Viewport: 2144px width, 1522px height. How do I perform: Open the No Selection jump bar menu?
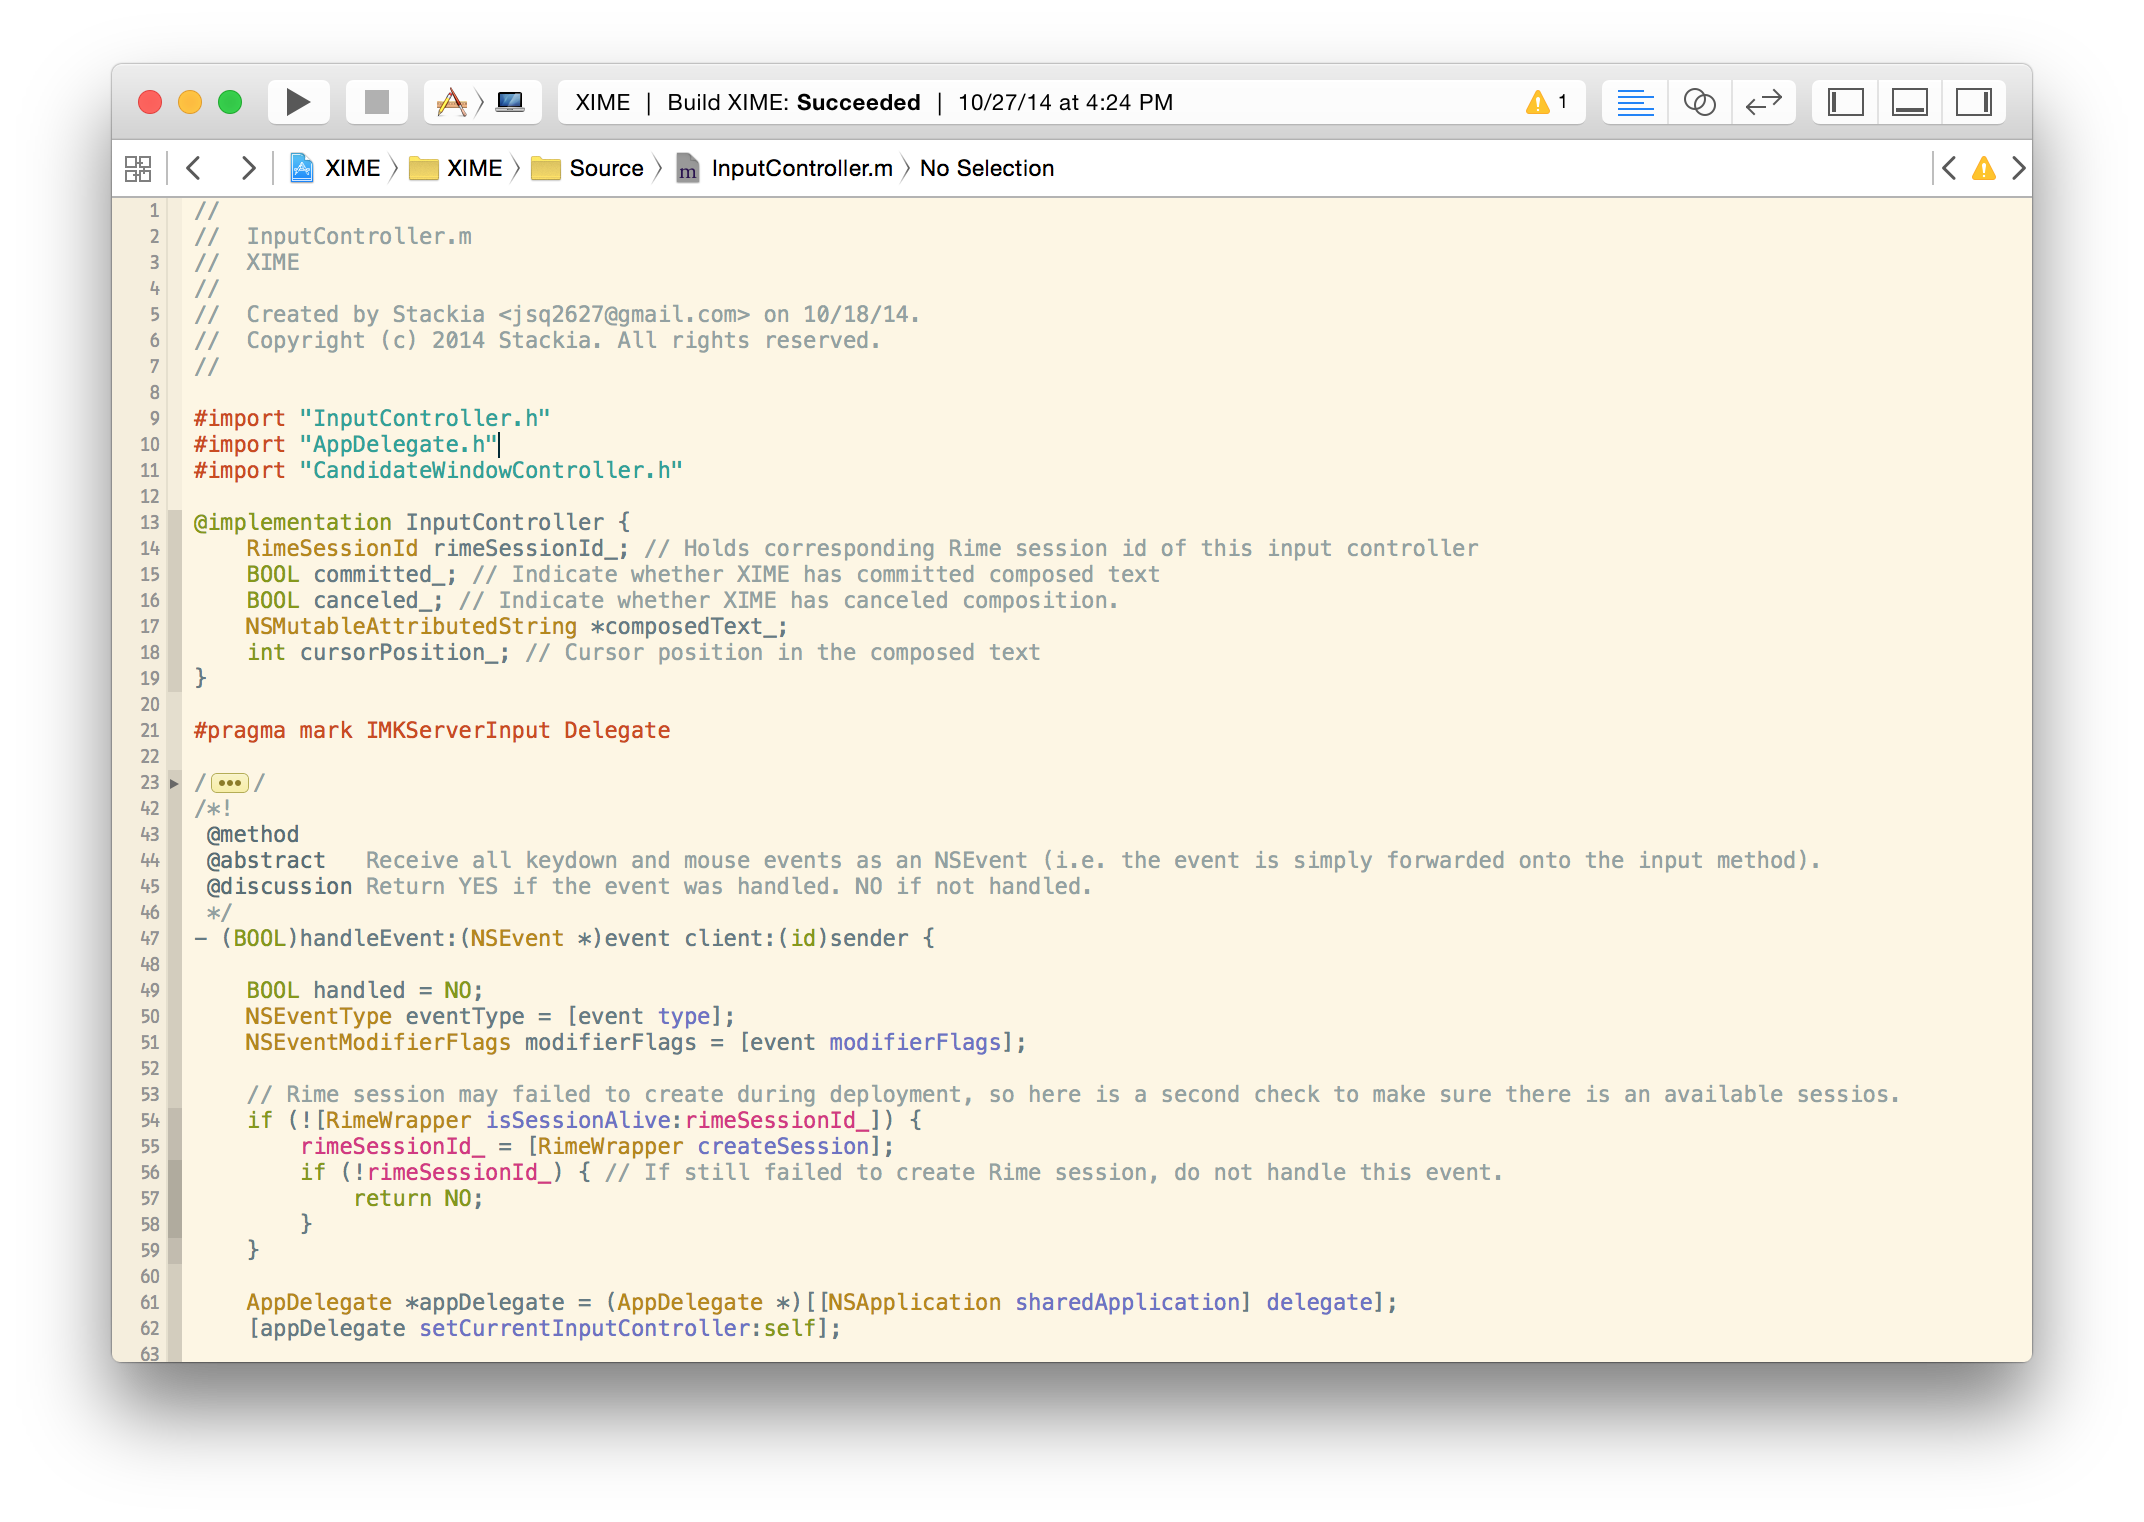[x=990, y=166]
